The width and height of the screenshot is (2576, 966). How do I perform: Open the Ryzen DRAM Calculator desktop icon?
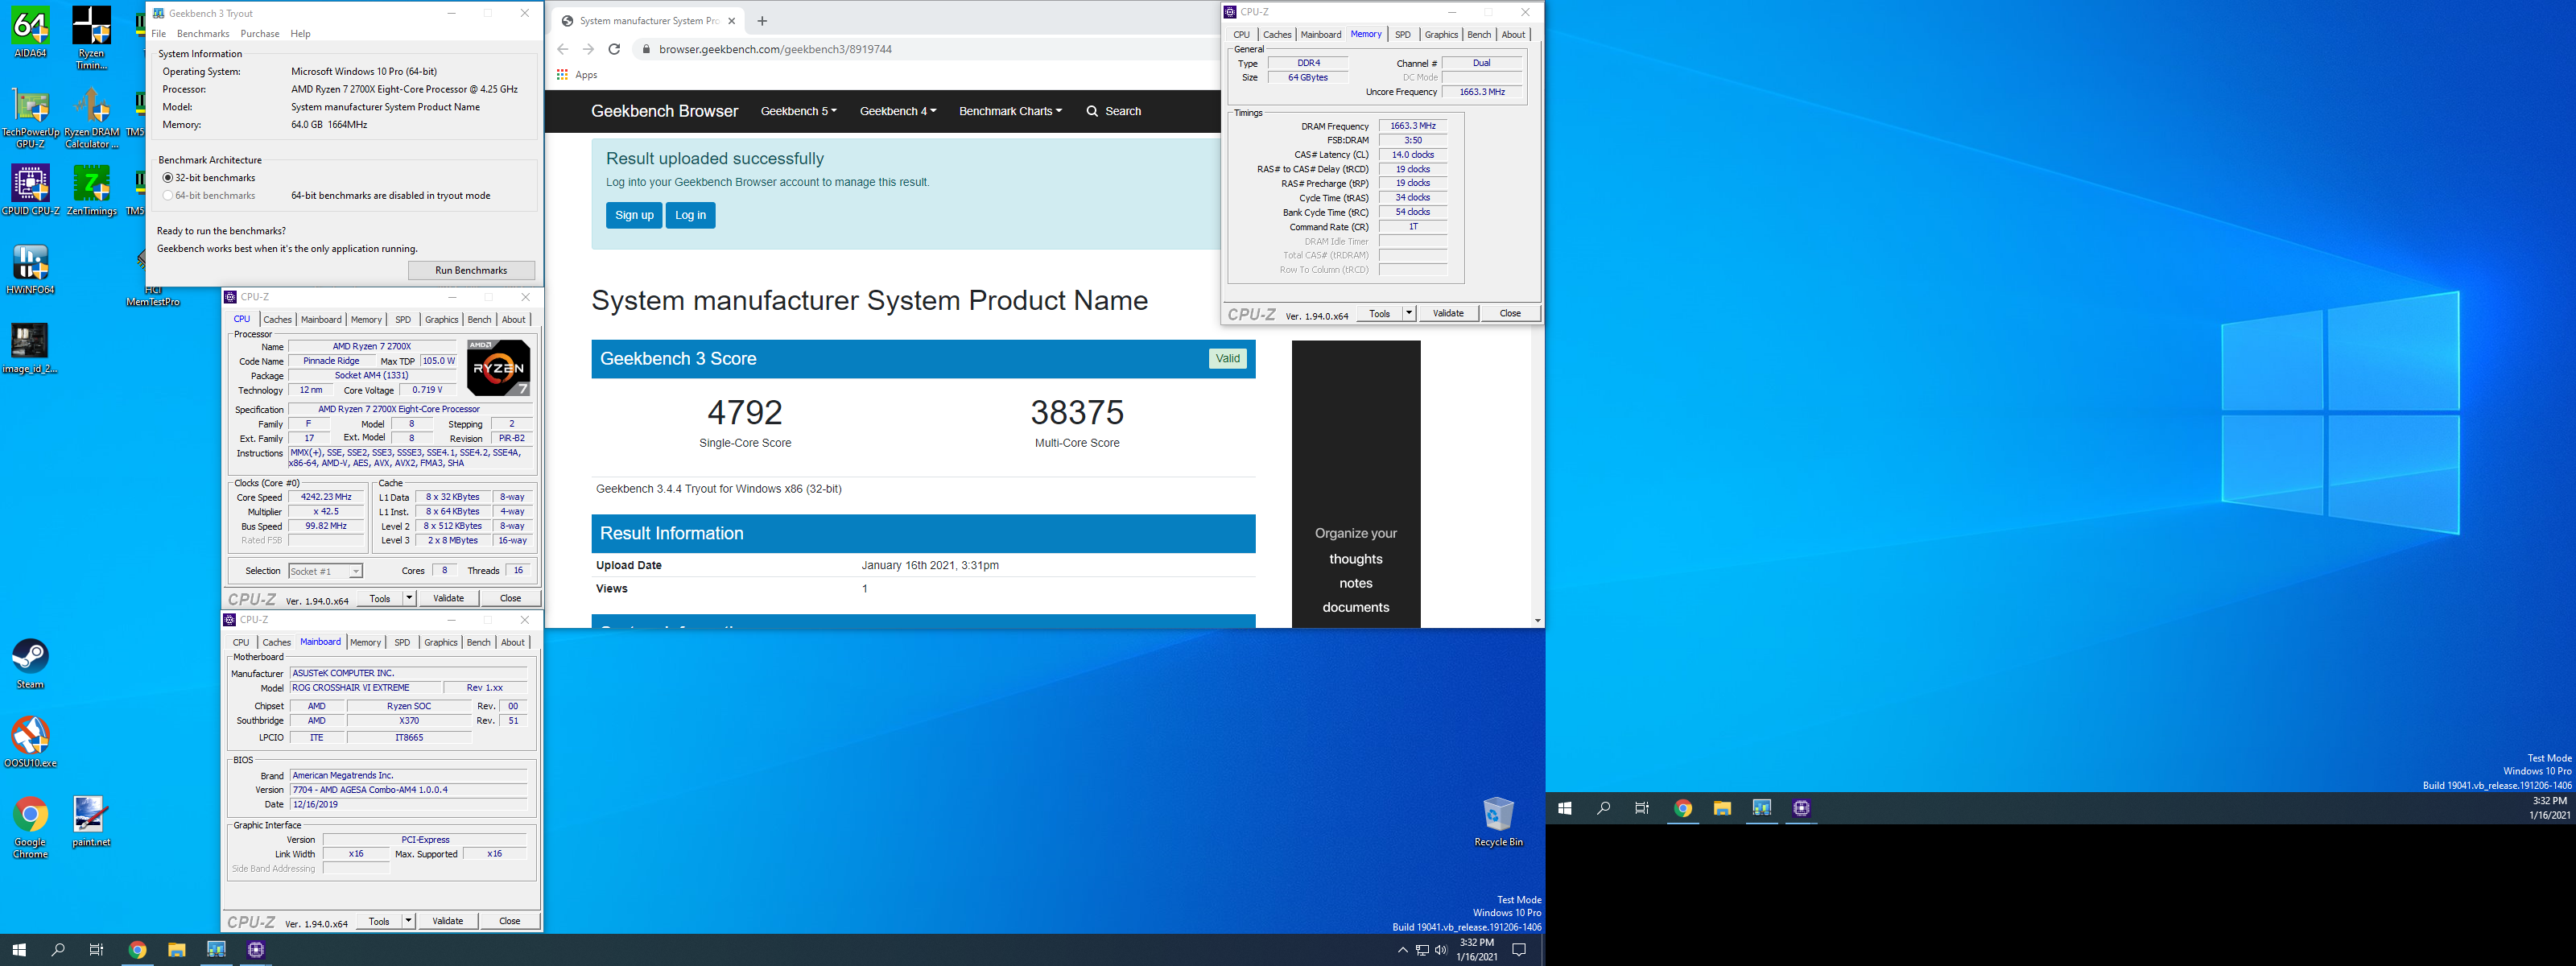(91, 117)
